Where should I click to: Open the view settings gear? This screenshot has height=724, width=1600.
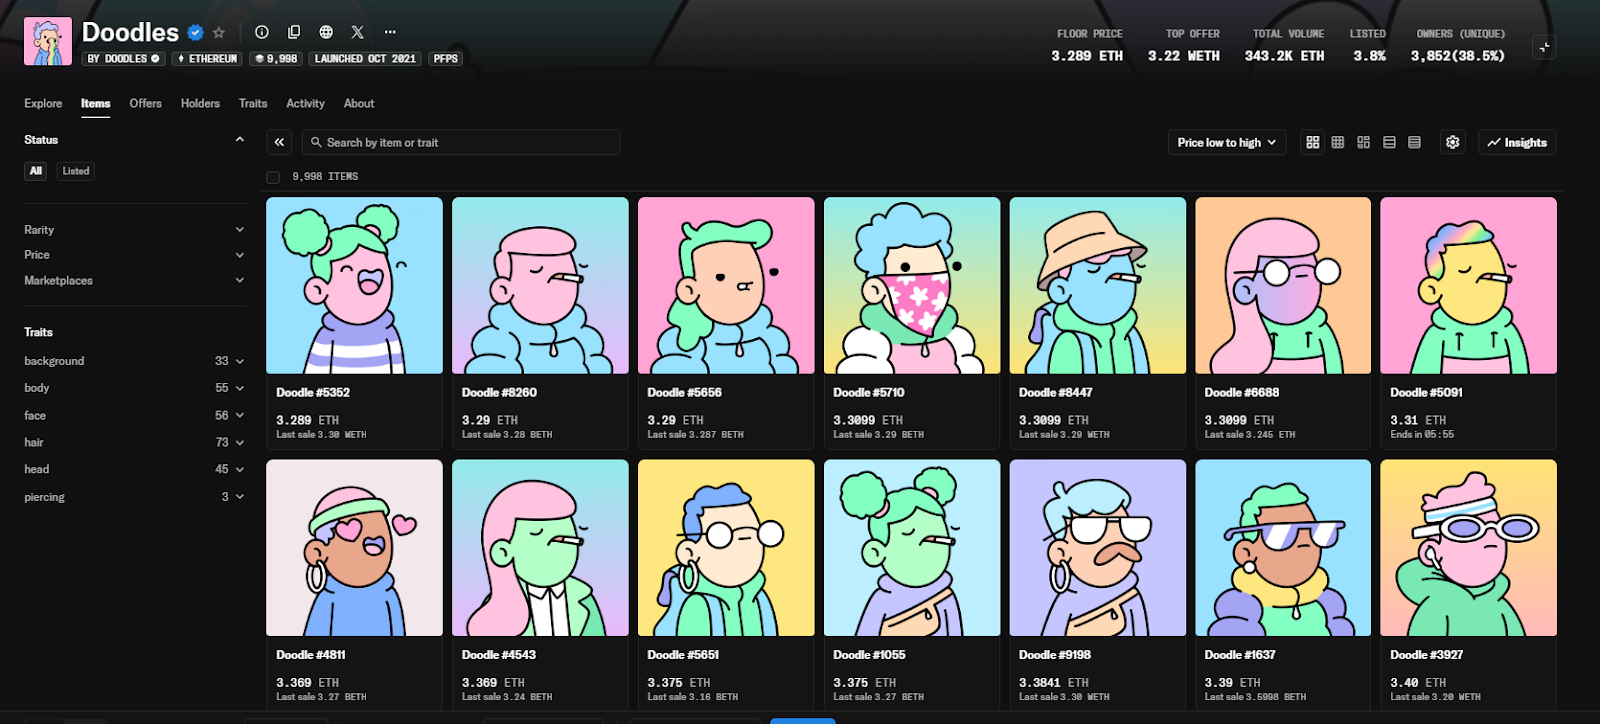click(1453, 143)
